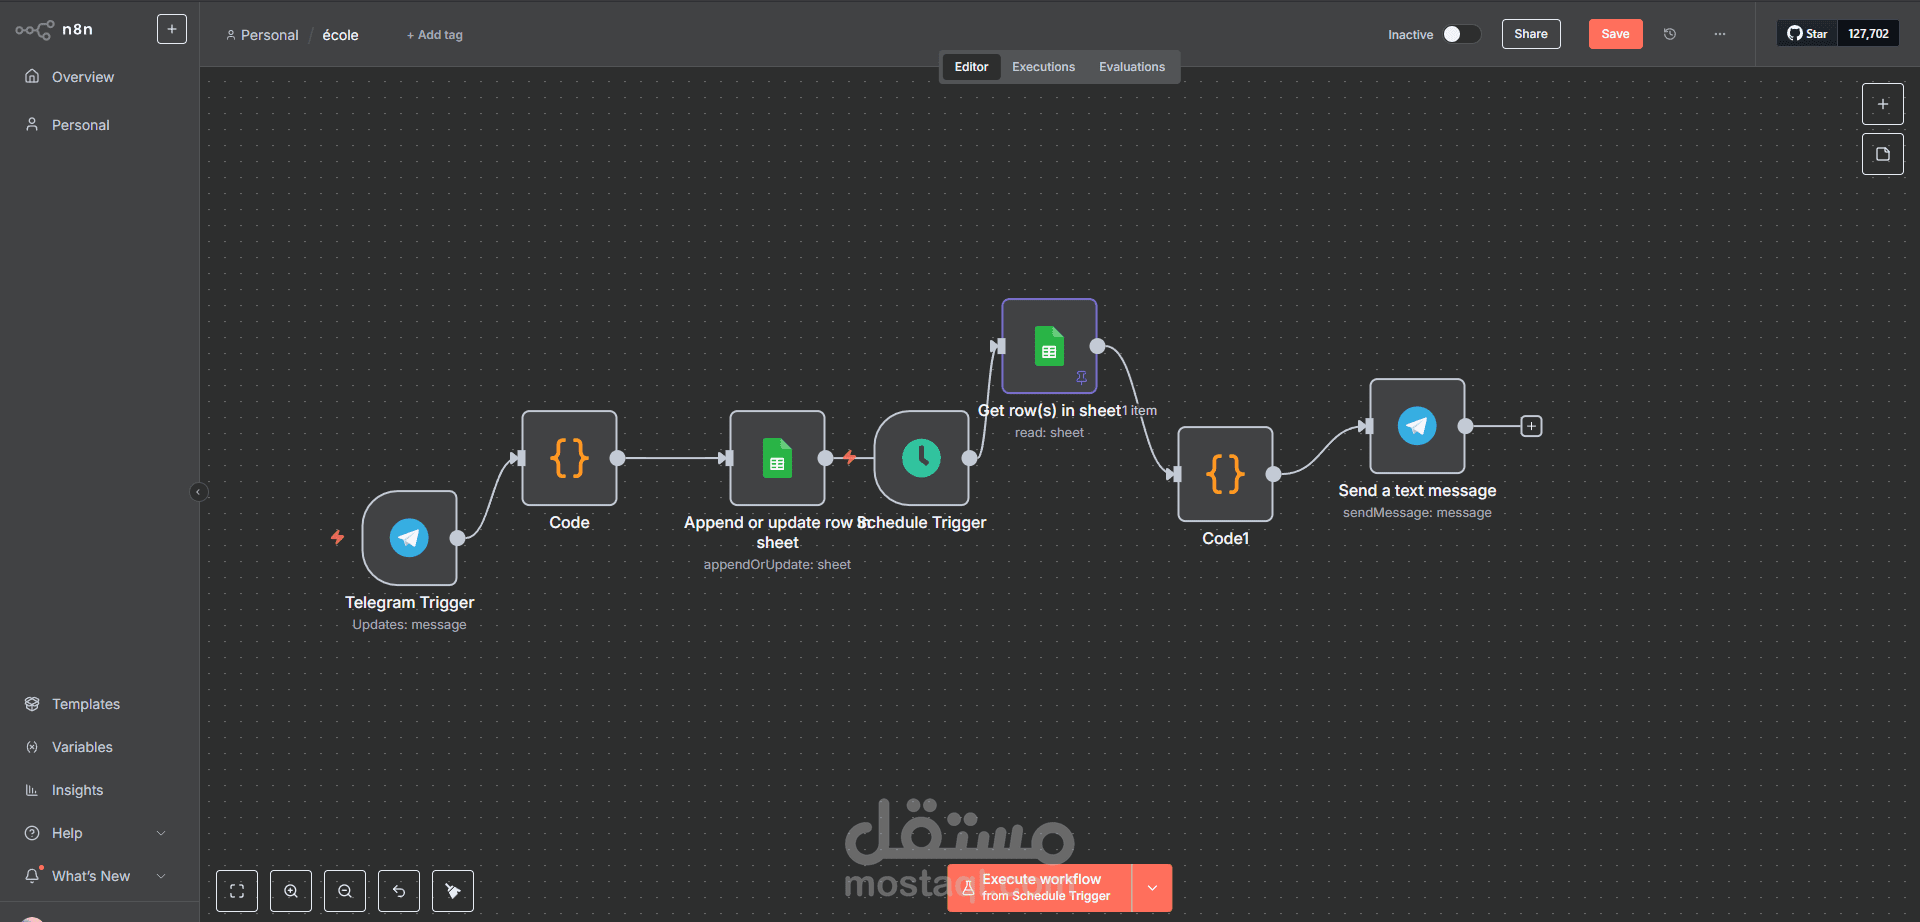Click the 'Code1' node label
Image resolution: width=1920 pixels, height=922 pixels.
tap(1225, 539)
